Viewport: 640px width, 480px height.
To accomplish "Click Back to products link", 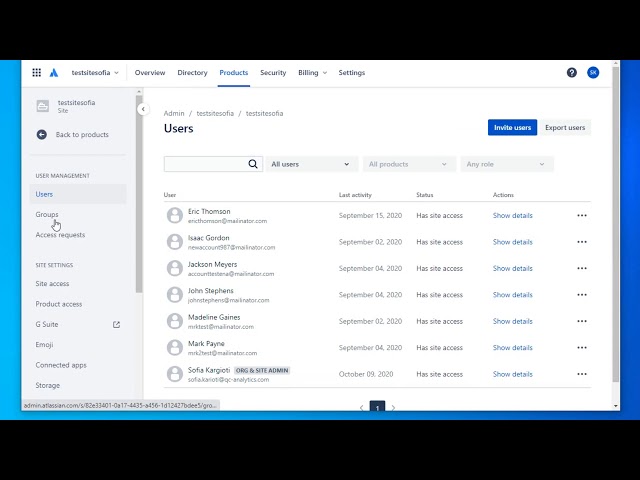I will click(x=82, y=135).
